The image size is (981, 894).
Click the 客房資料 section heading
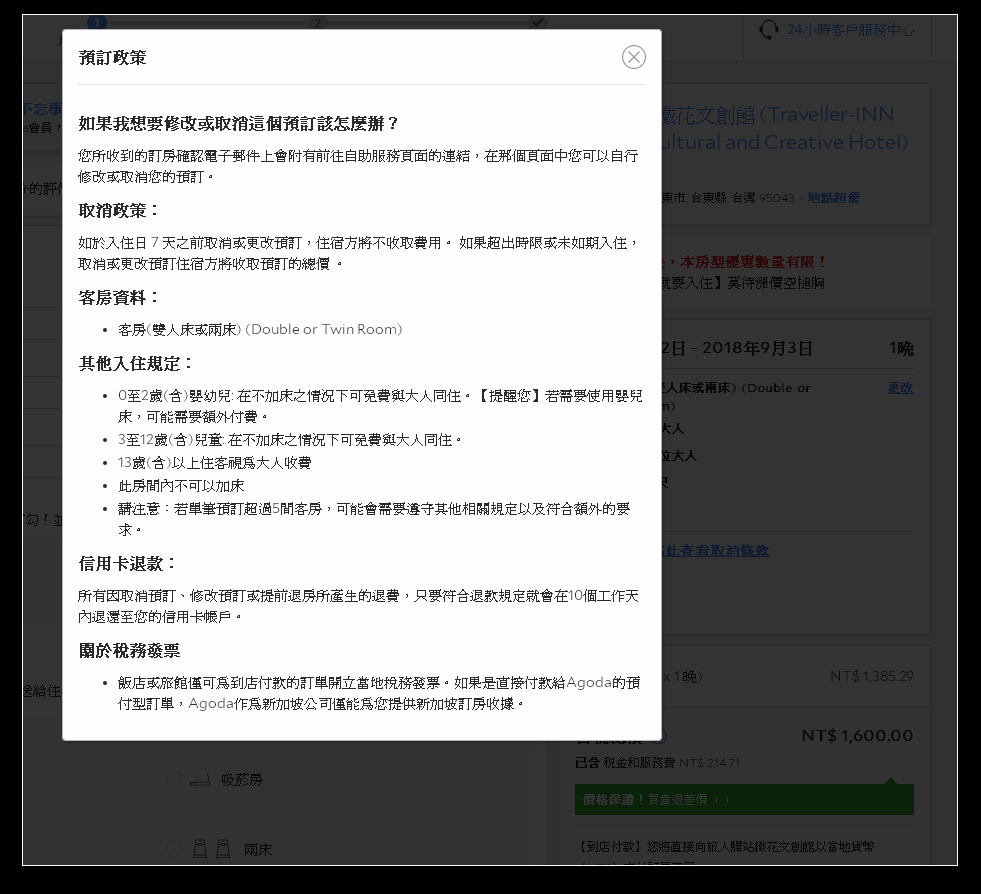[118, 297]
